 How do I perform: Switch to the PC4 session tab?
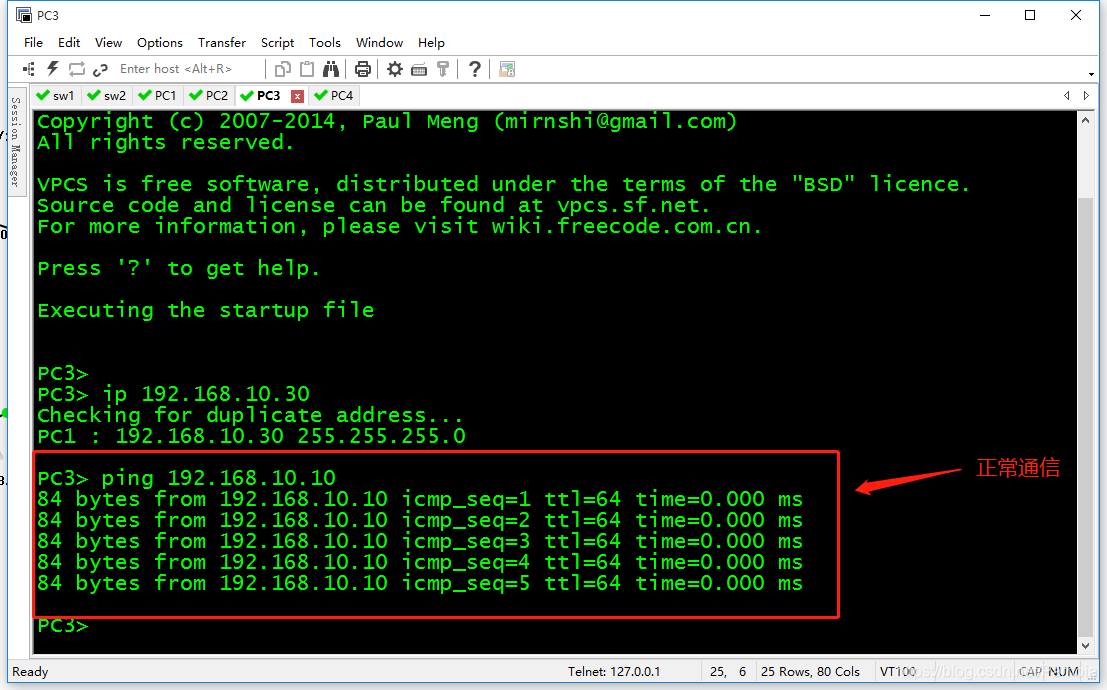(x=335, y=95)
